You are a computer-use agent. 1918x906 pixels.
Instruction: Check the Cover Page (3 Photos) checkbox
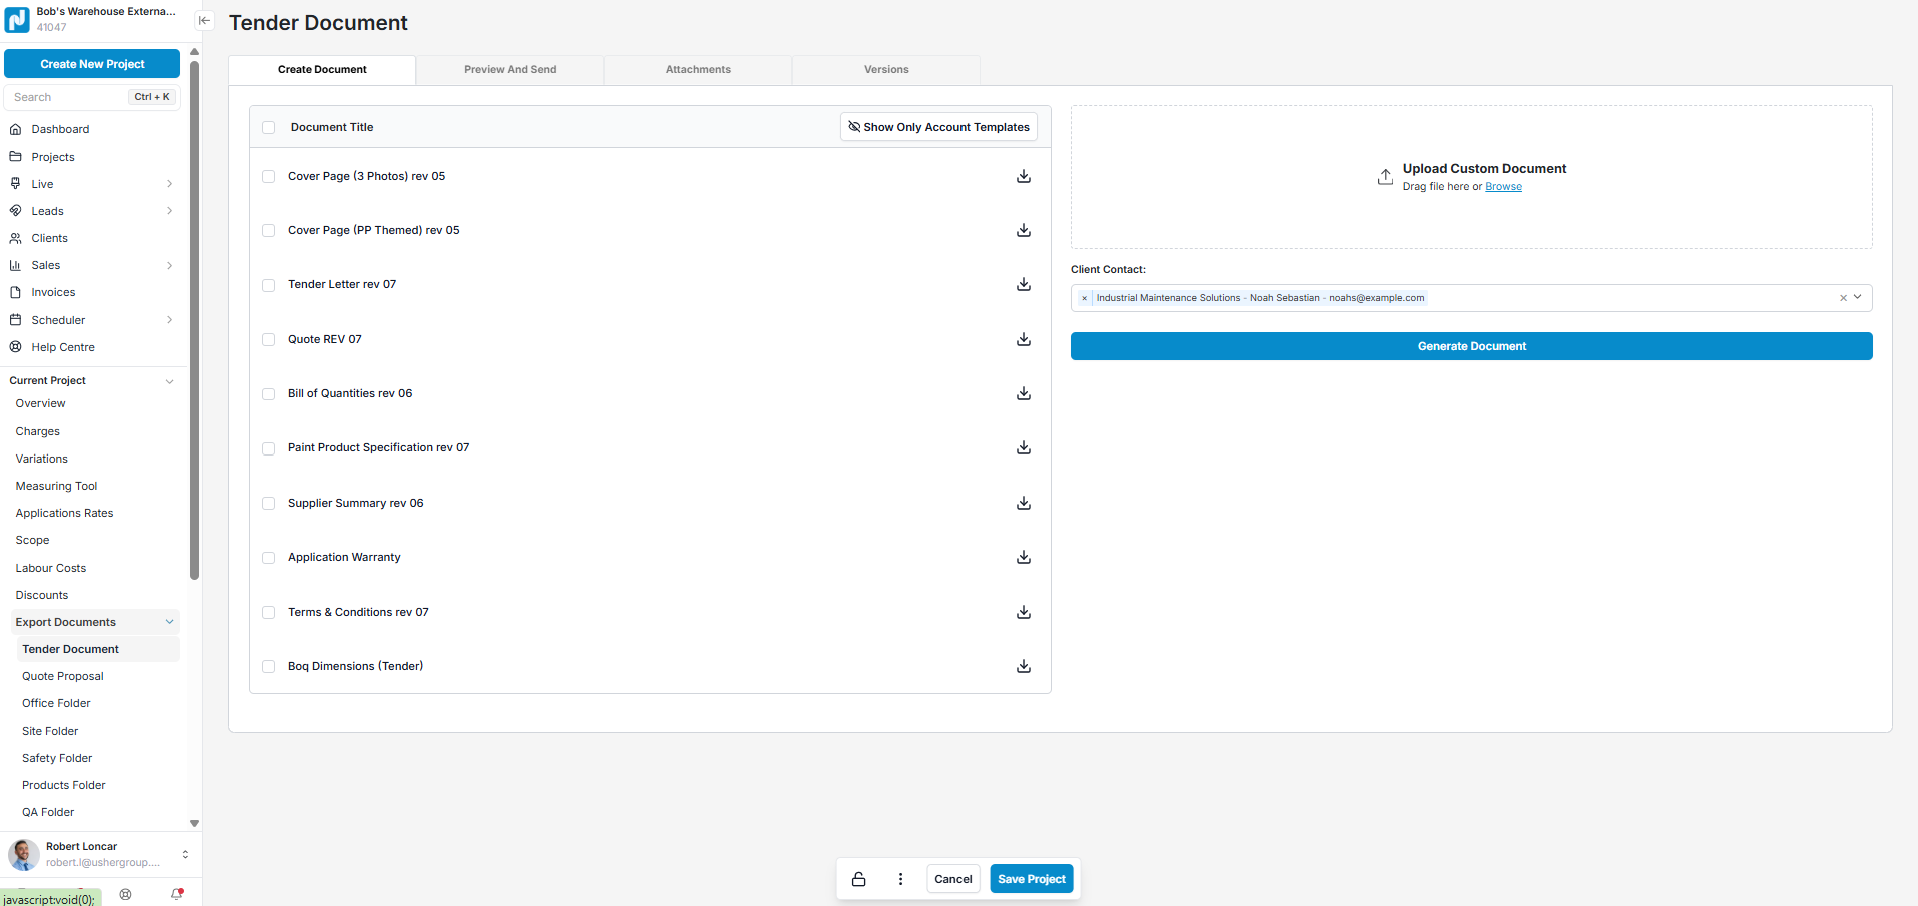(268, 177)
